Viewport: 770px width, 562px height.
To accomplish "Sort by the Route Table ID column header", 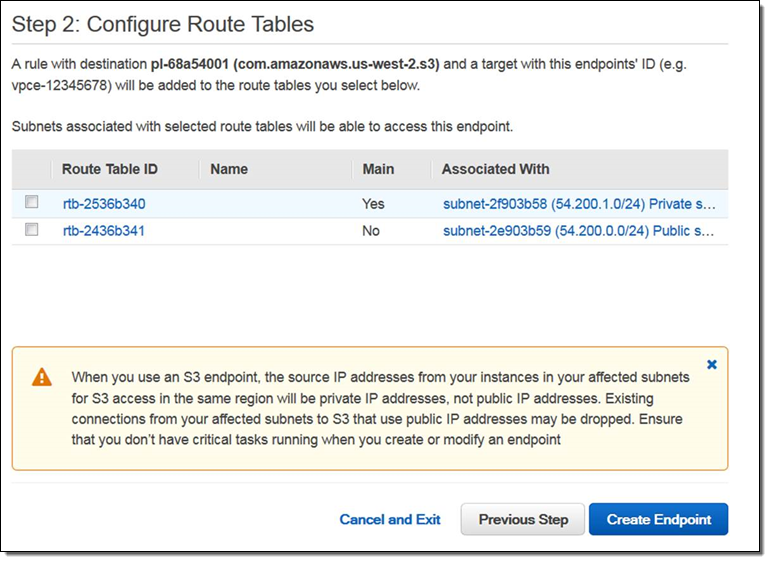I will tap(109, 169).
